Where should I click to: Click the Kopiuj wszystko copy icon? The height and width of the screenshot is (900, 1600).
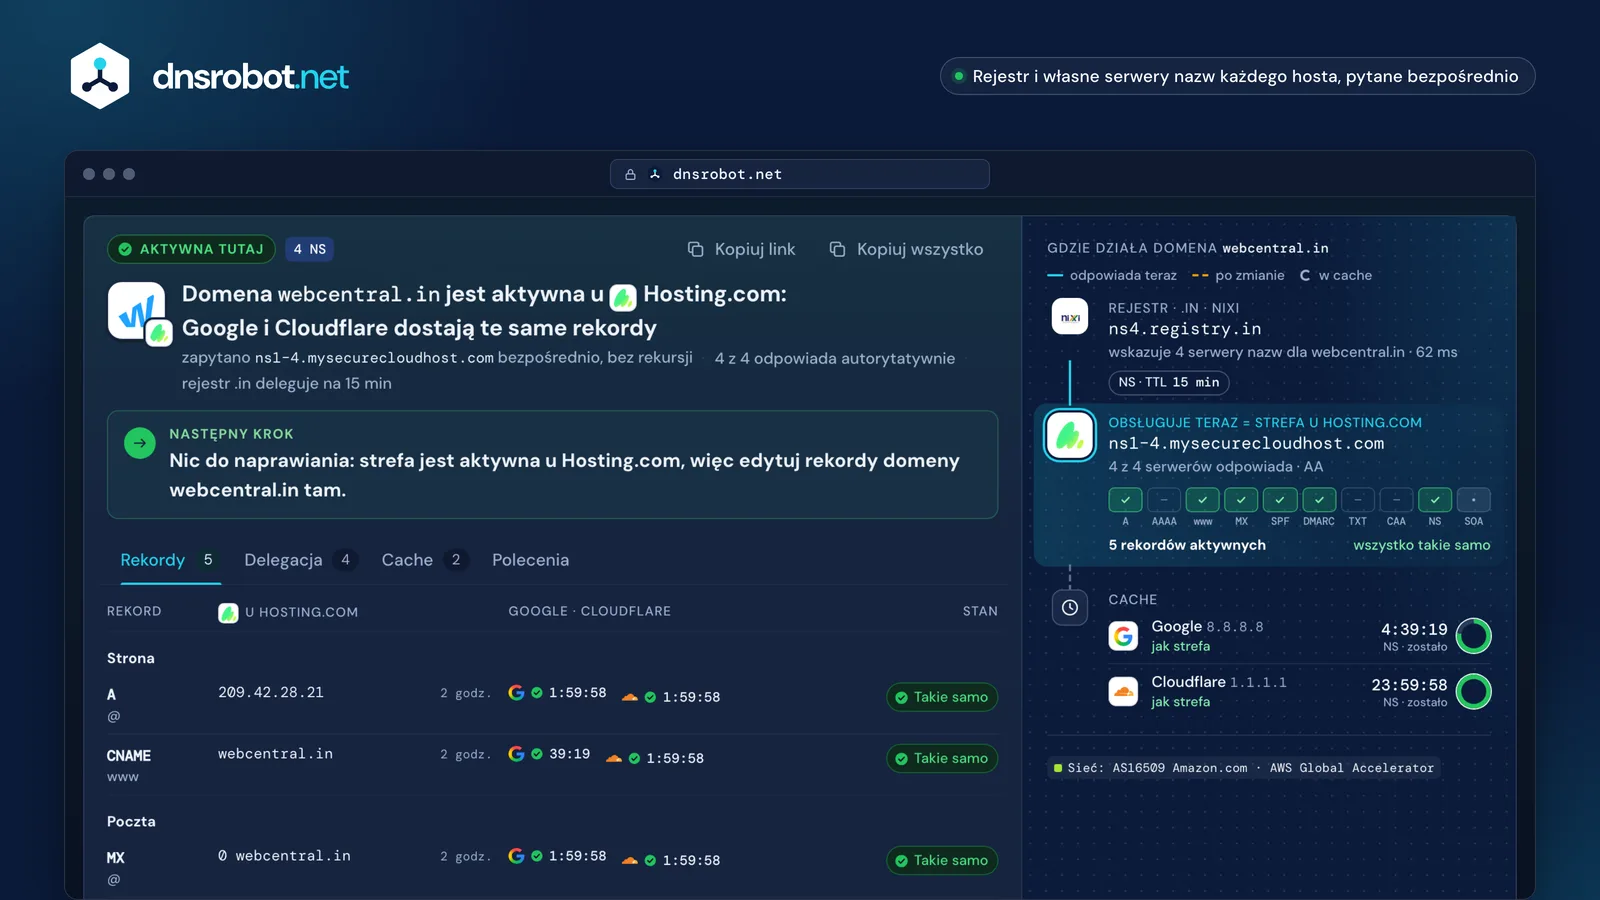(838, 249)
